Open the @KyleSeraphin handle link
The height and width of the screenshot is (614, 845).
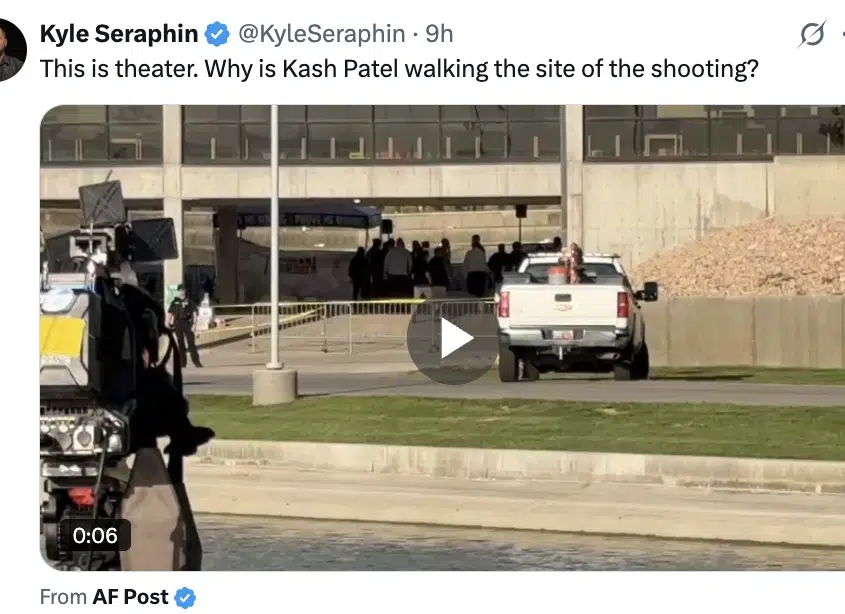point(322,34)
